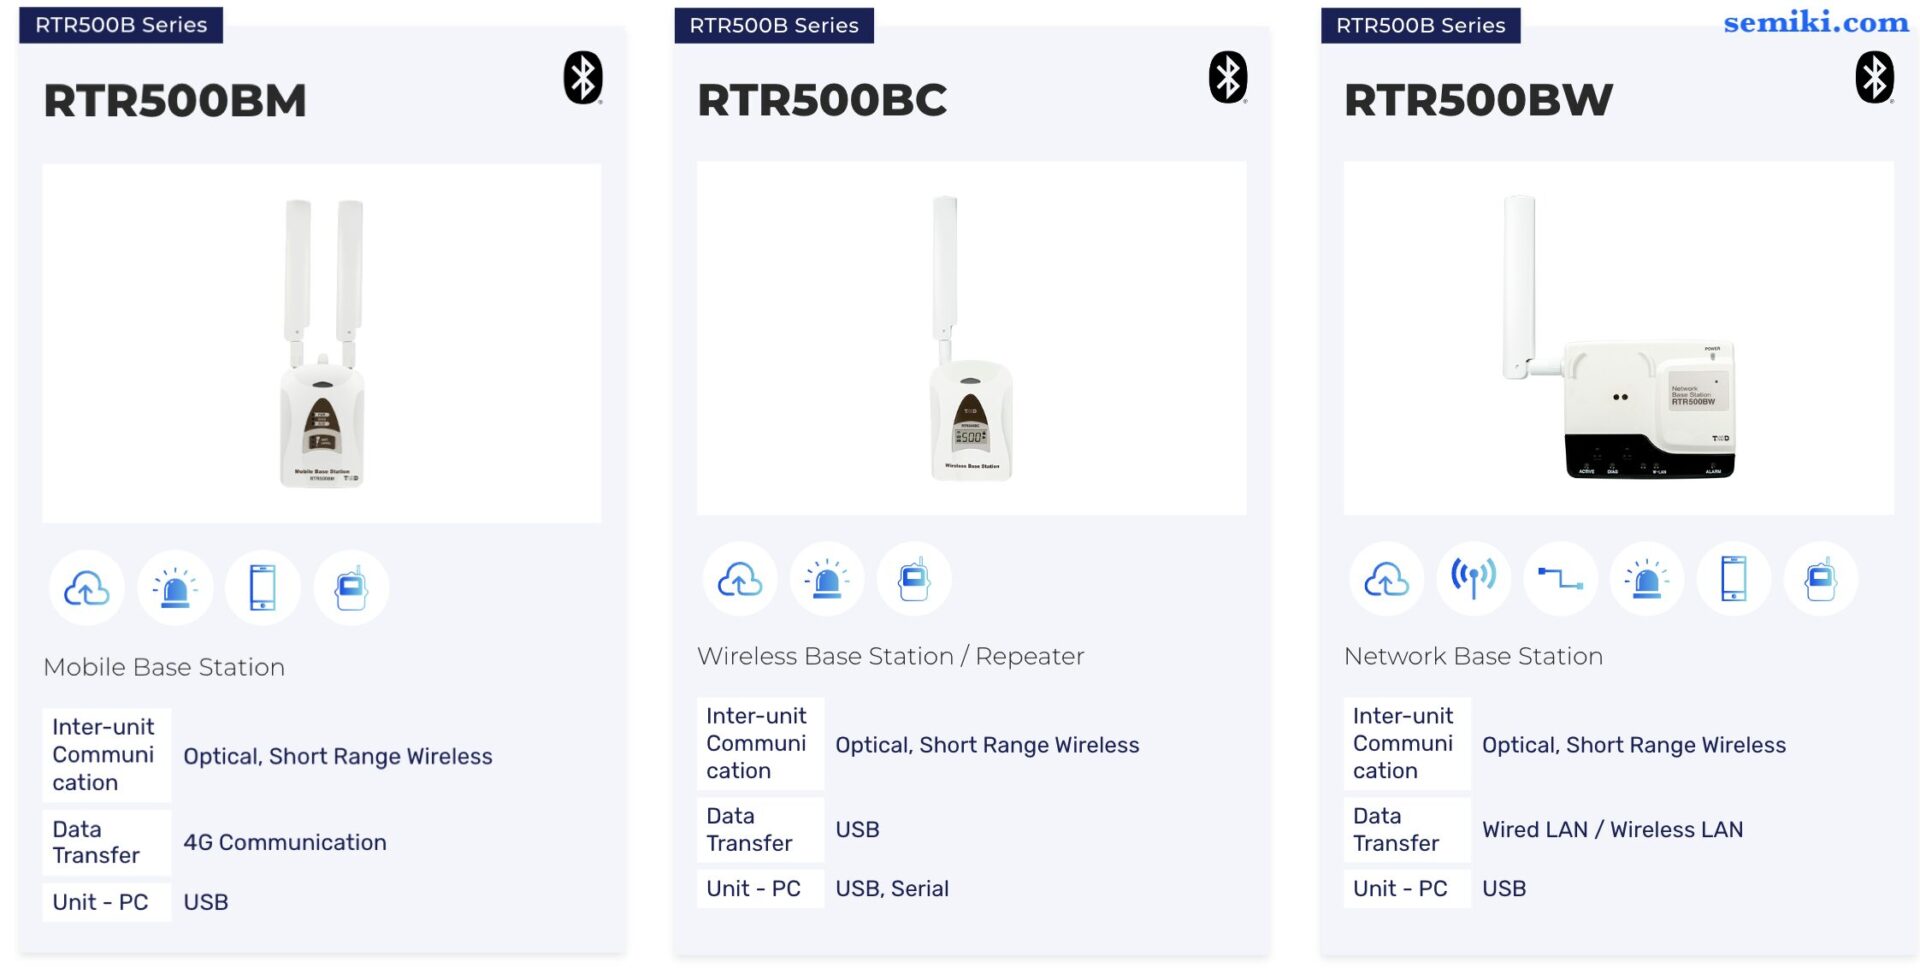The height and width of the screenshot is (974, 1920).
Task: Click the wireless antenna icon under RTR500BW
Action: click(x=1474, y=579)
